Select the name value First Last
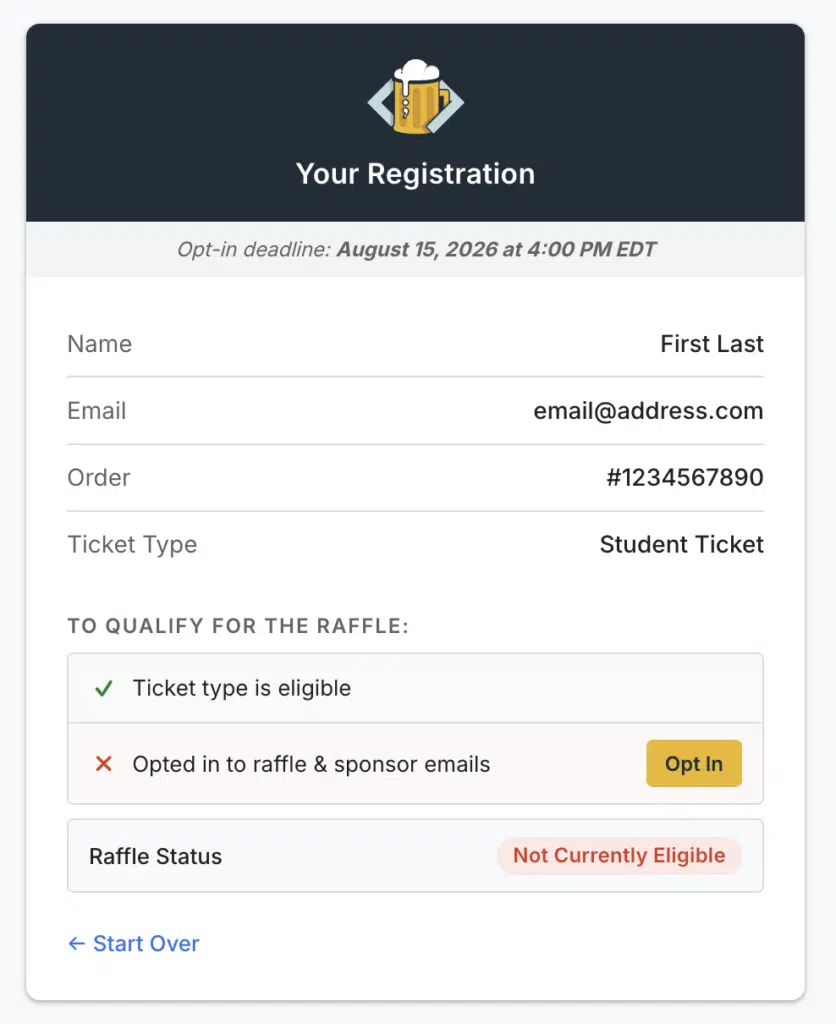This screenshot has width=836, height=1024. 711,344
